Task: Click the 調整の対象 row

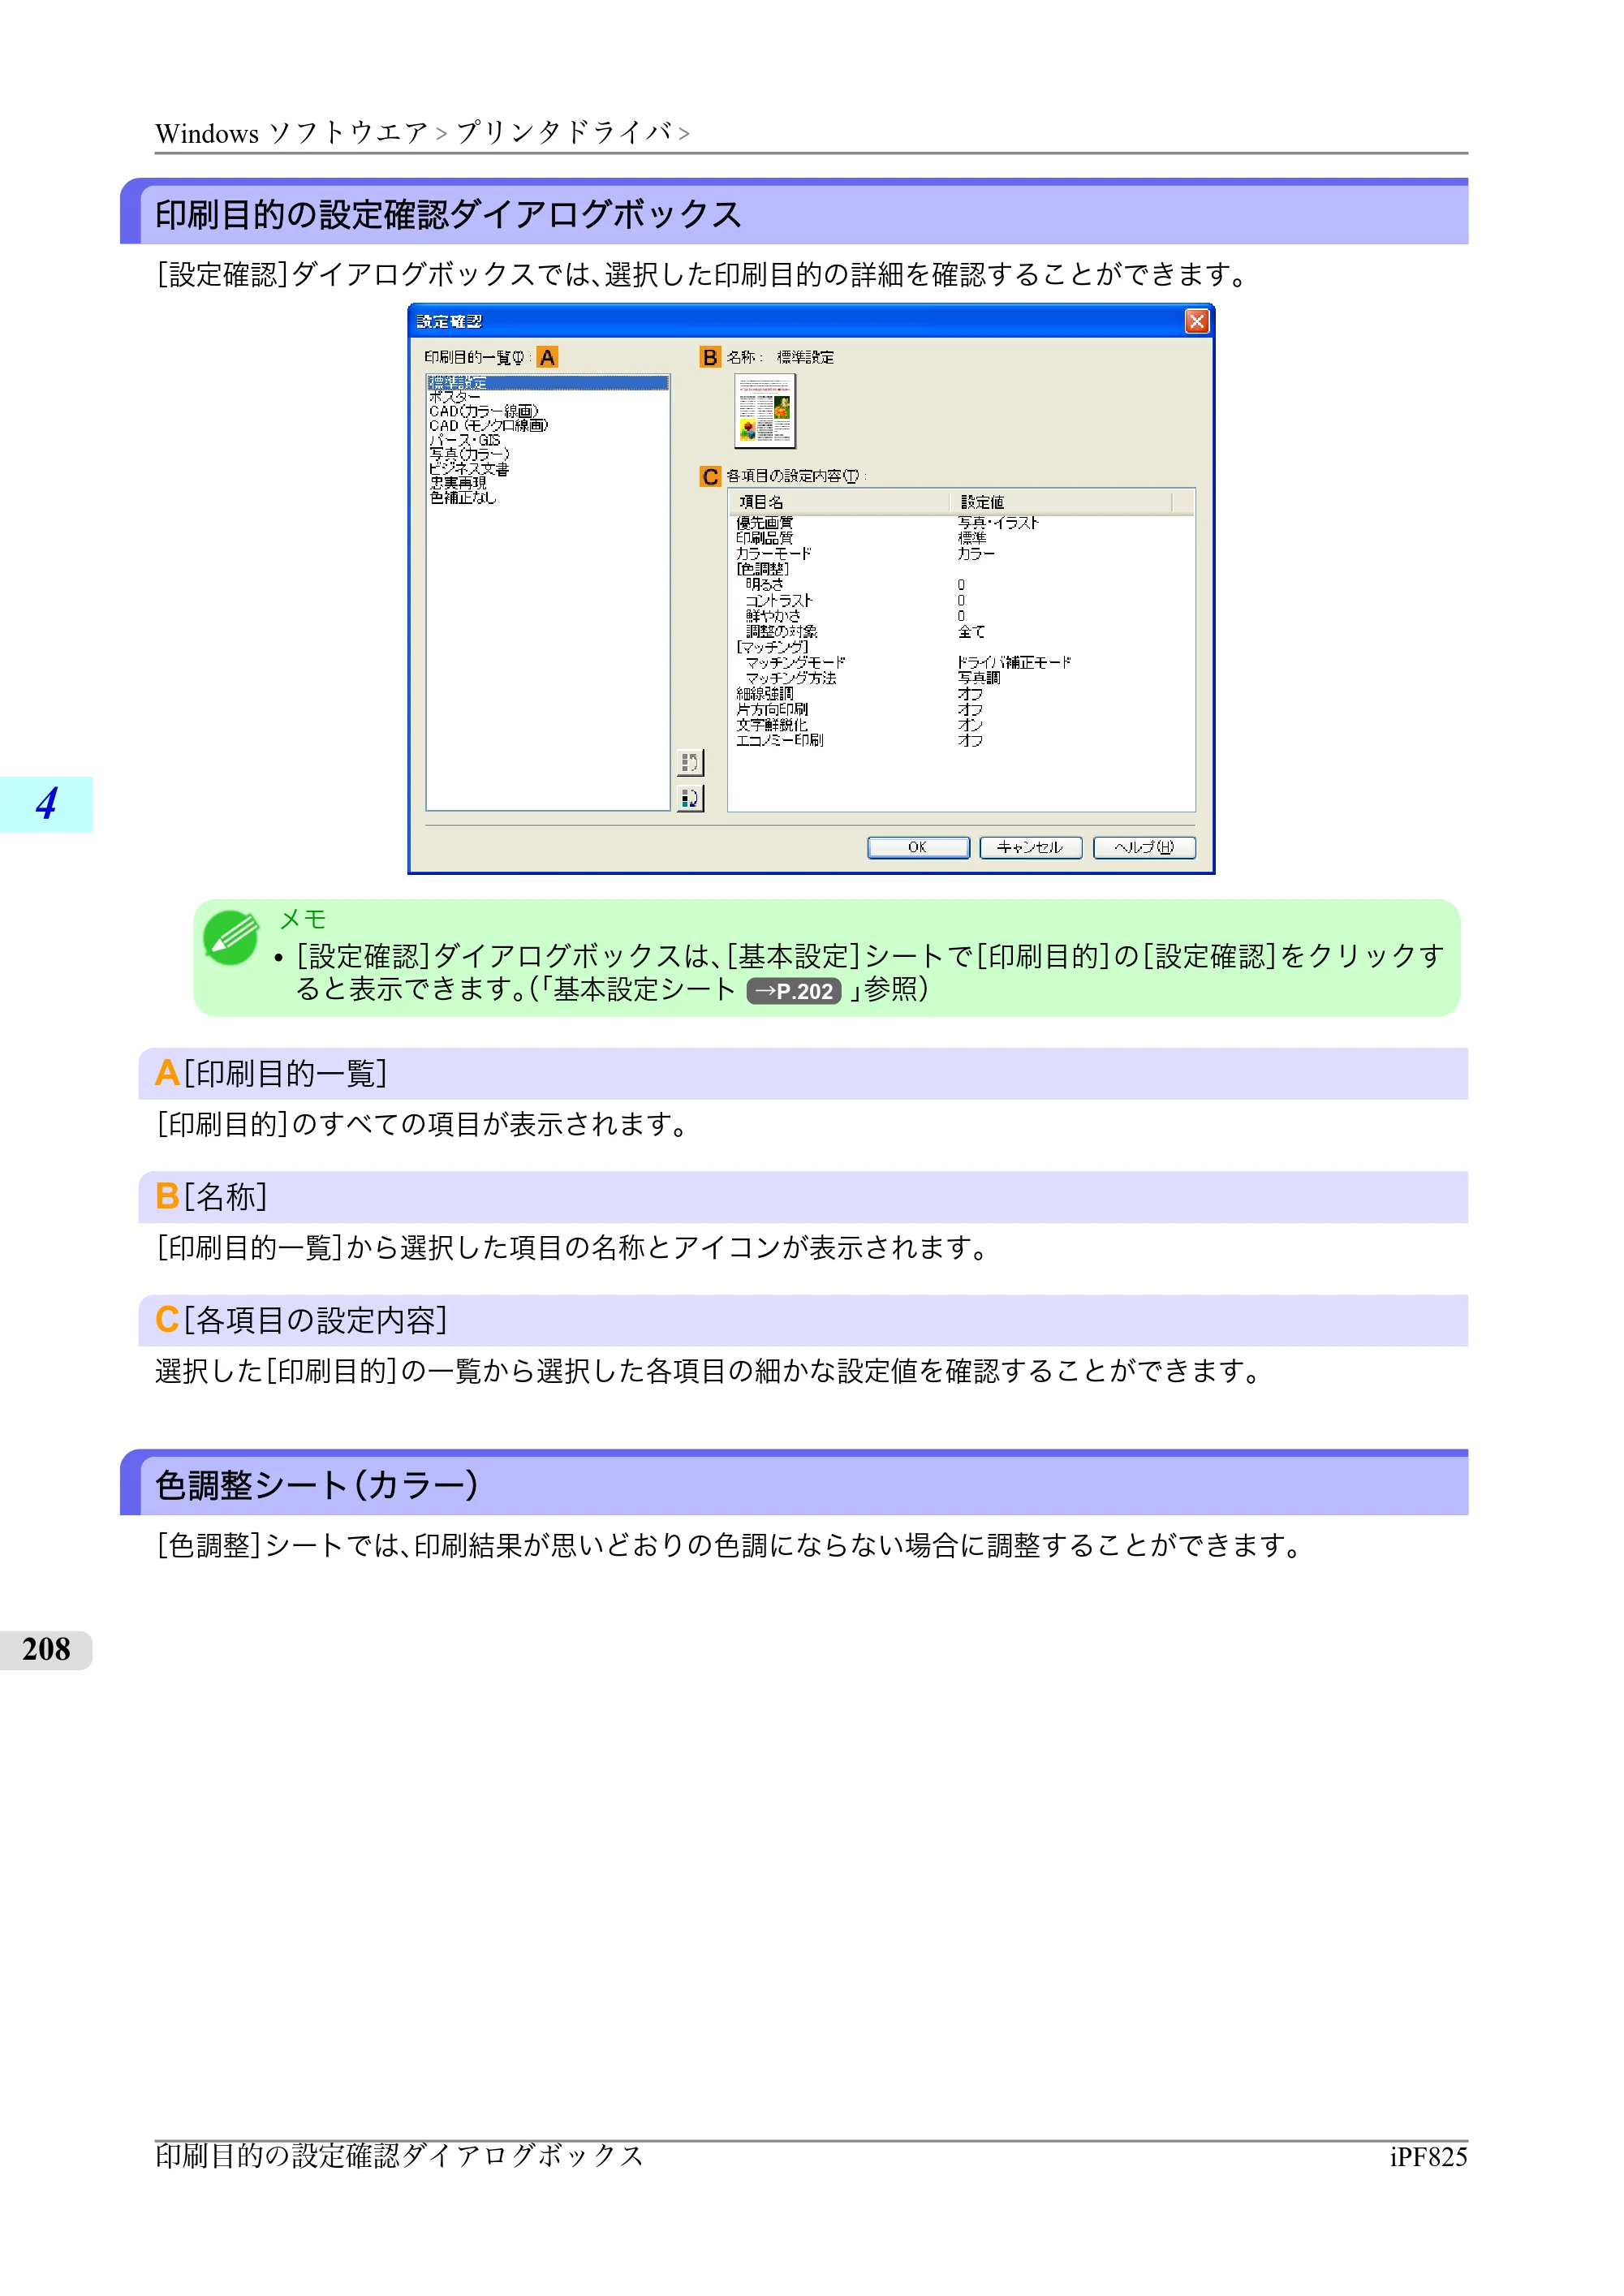Action: 961,632
